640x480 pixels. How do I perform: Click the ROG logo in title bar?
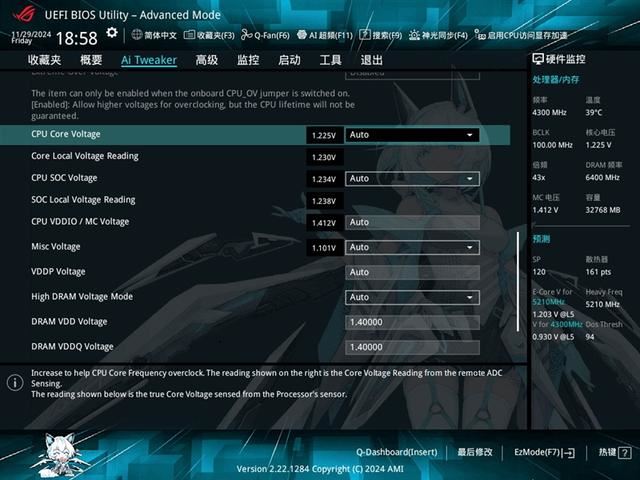(24, 14)
